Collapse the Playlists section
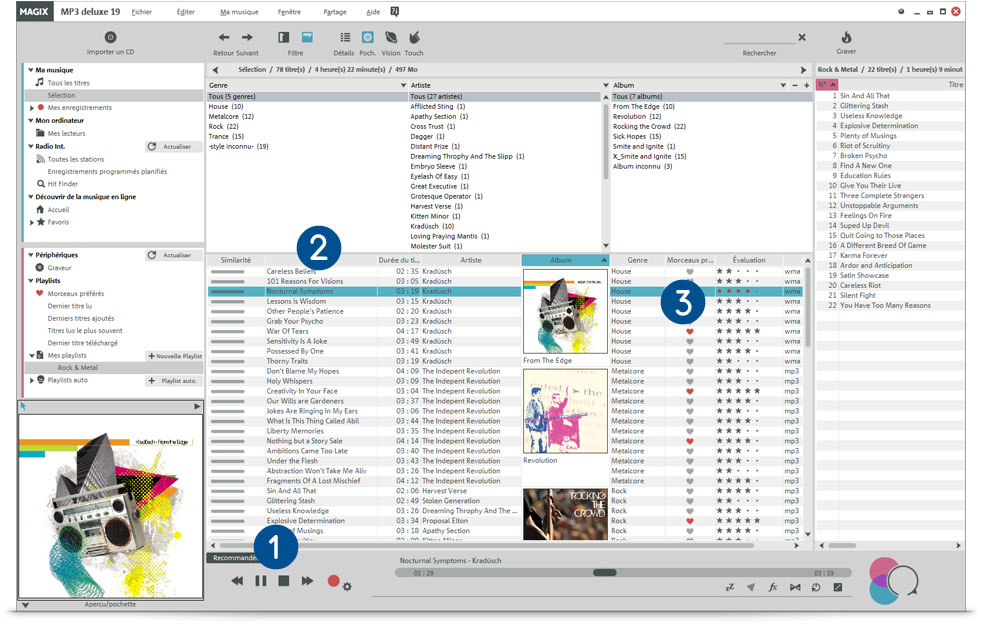 [31, 281]
